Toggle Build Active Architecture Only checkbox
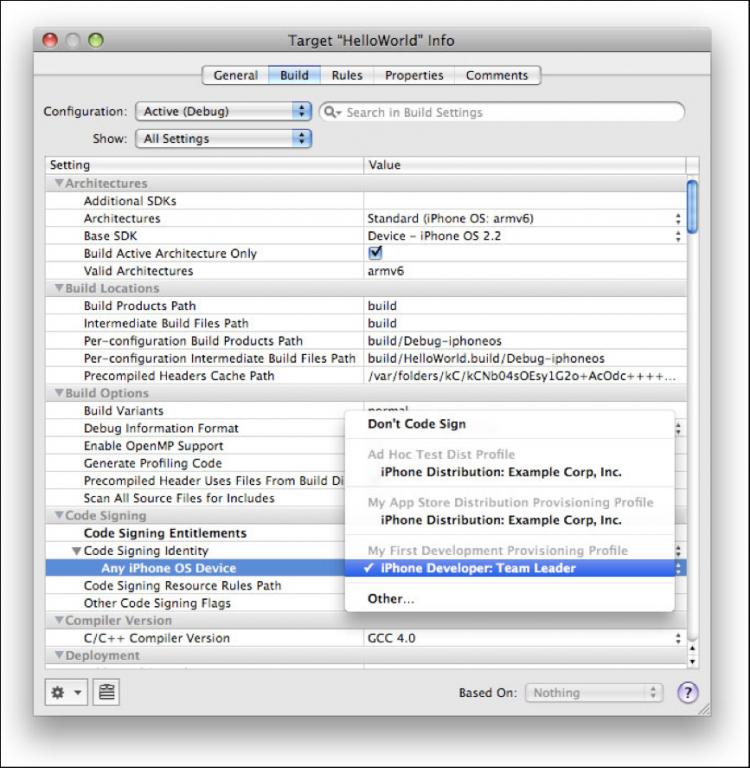 coord(375,253)
